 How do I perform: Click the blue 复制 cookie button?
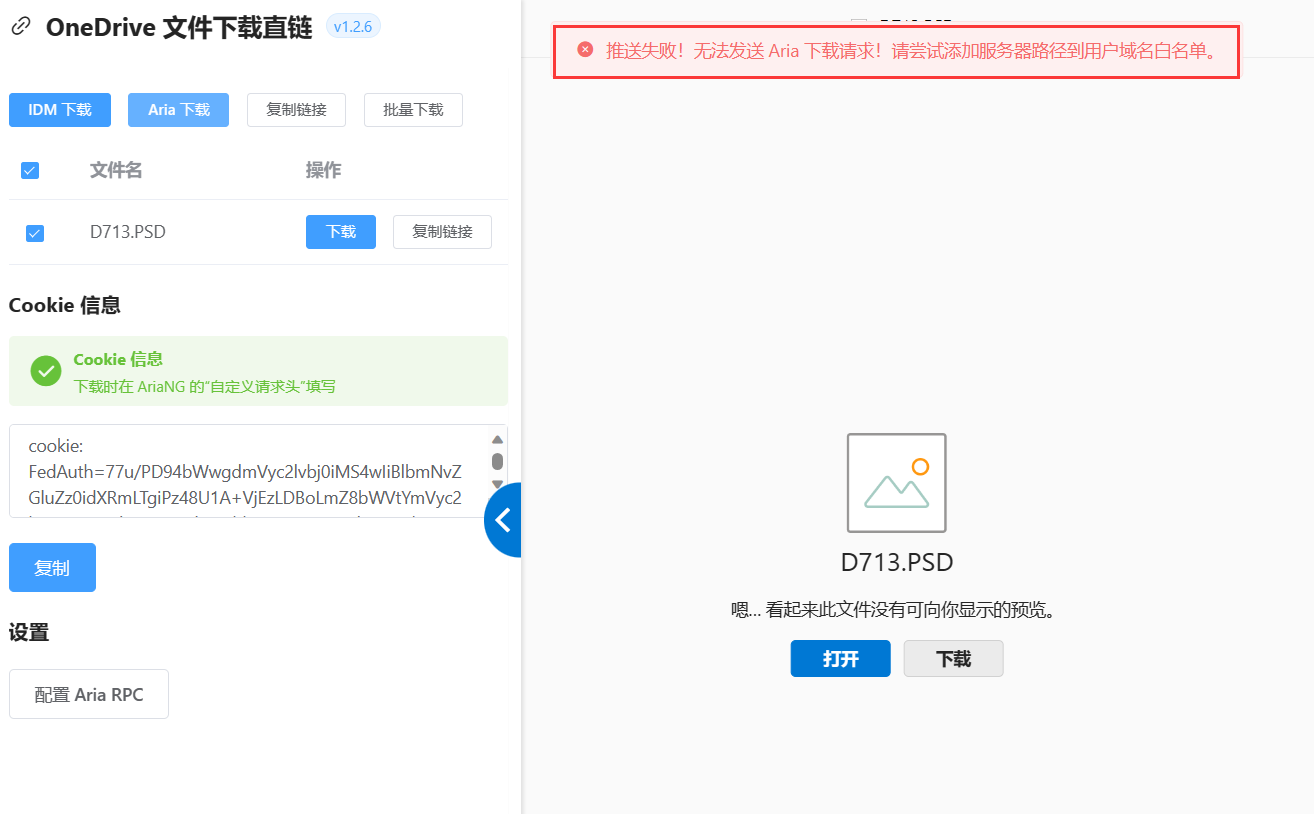(52, 568)
